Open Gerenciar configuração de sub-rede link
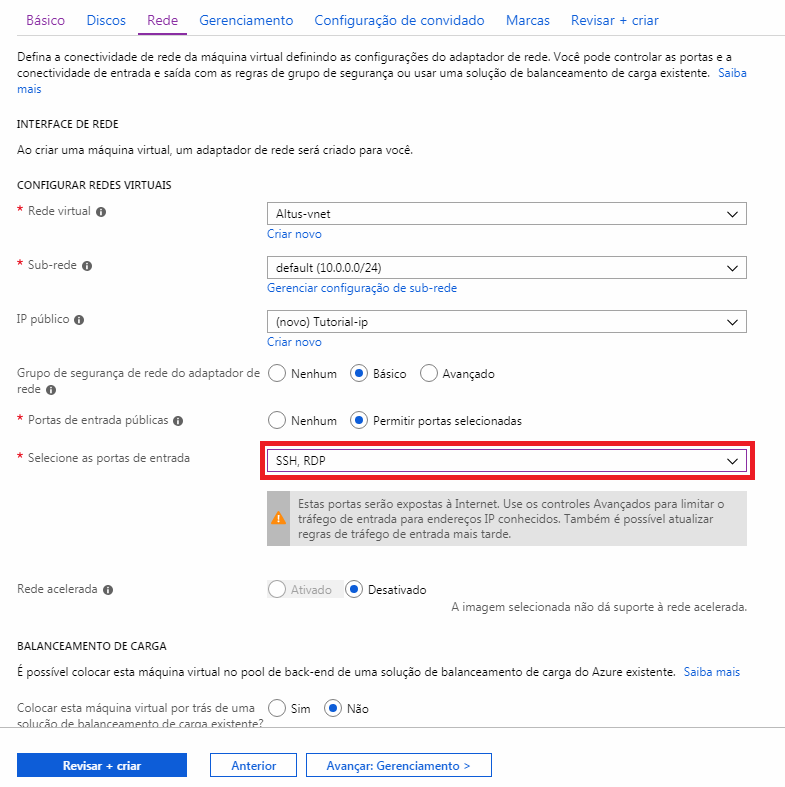 click(362, 288)
